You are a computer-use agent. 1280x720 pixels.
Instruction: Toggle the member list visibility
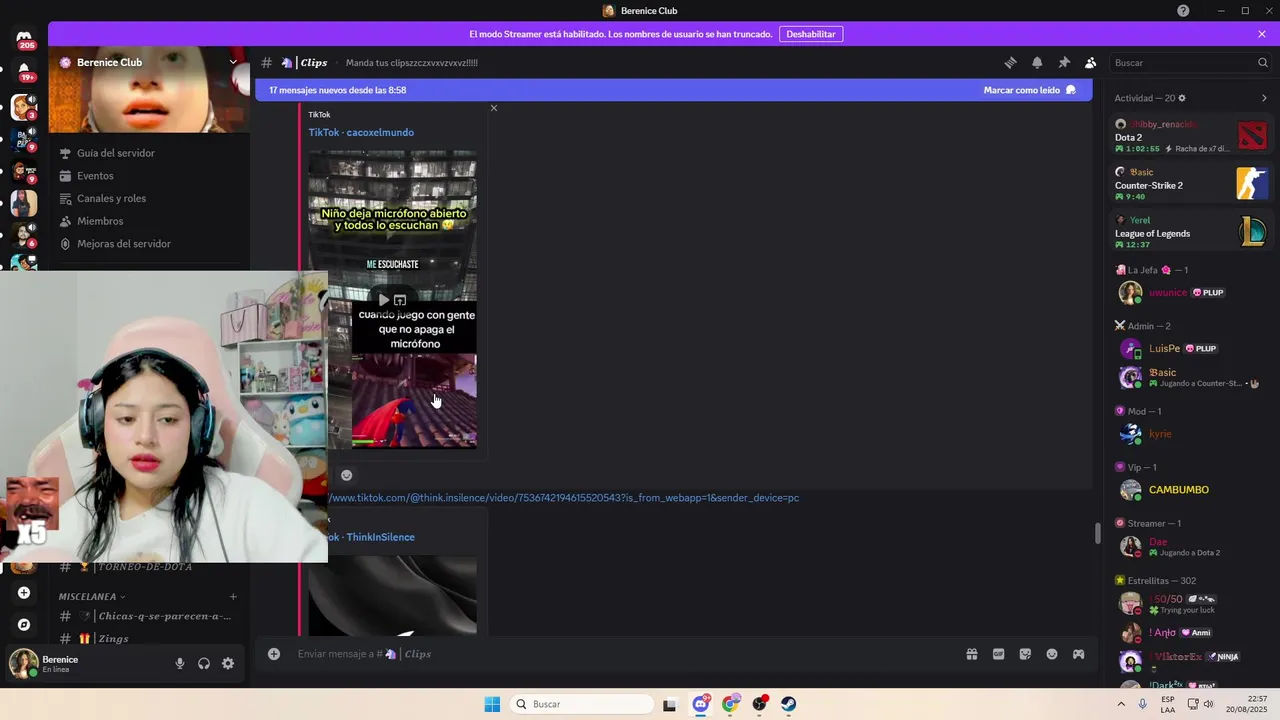click(1091, 62)
